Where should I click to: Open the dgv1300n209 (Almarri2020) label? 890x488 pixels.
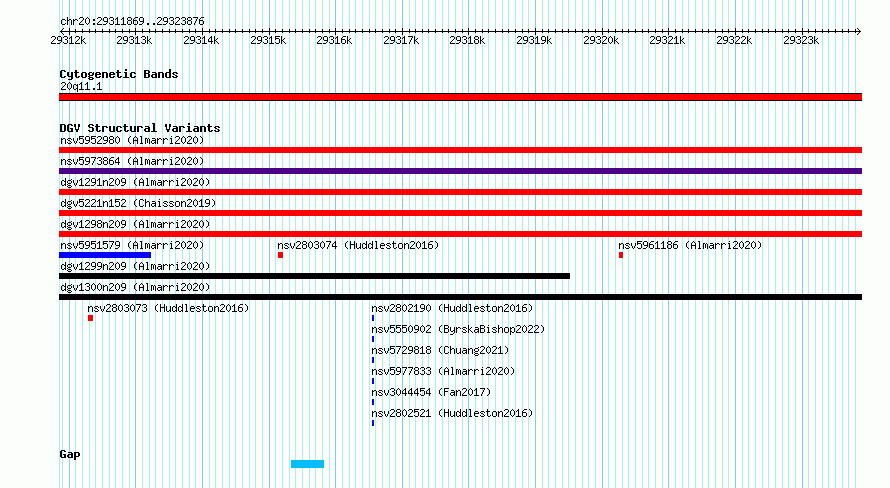(135, 287)
